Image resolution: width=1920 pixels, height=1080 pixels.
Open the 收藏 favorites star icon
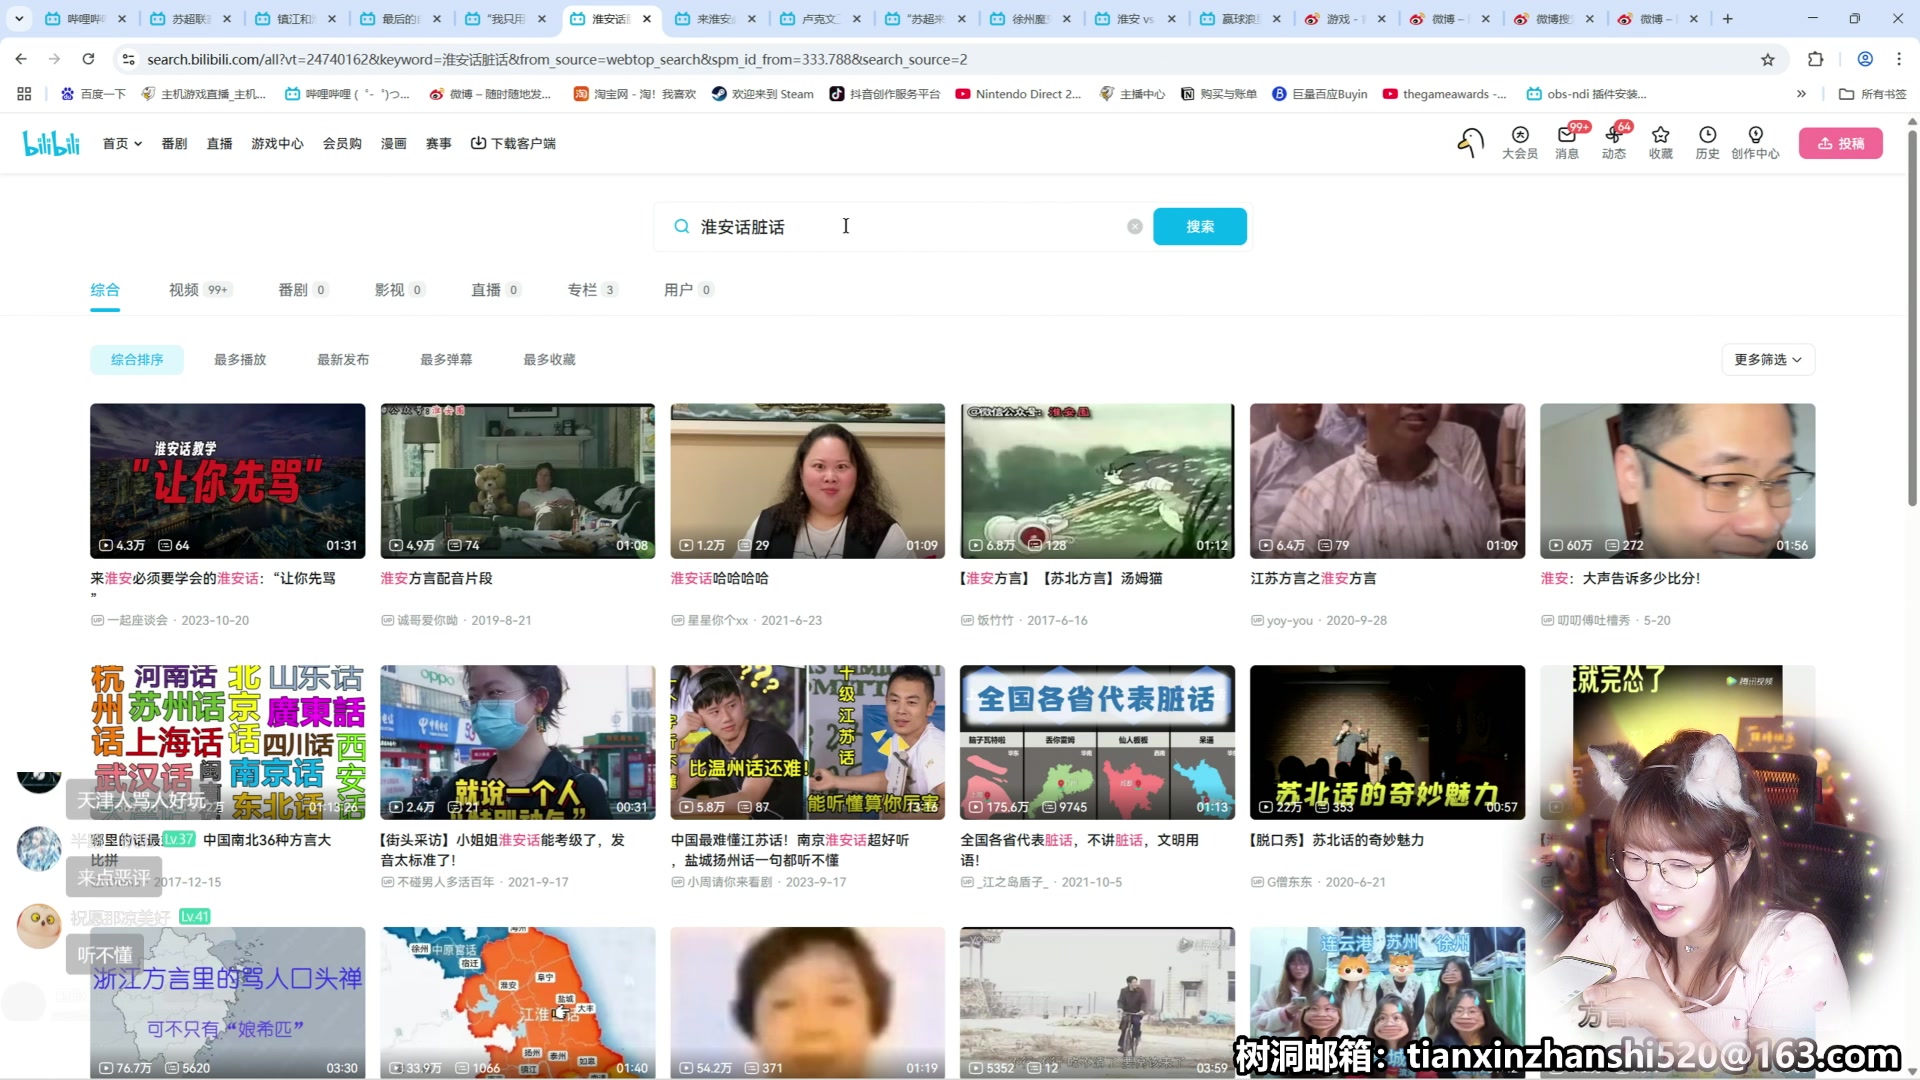click(1661, 143)
